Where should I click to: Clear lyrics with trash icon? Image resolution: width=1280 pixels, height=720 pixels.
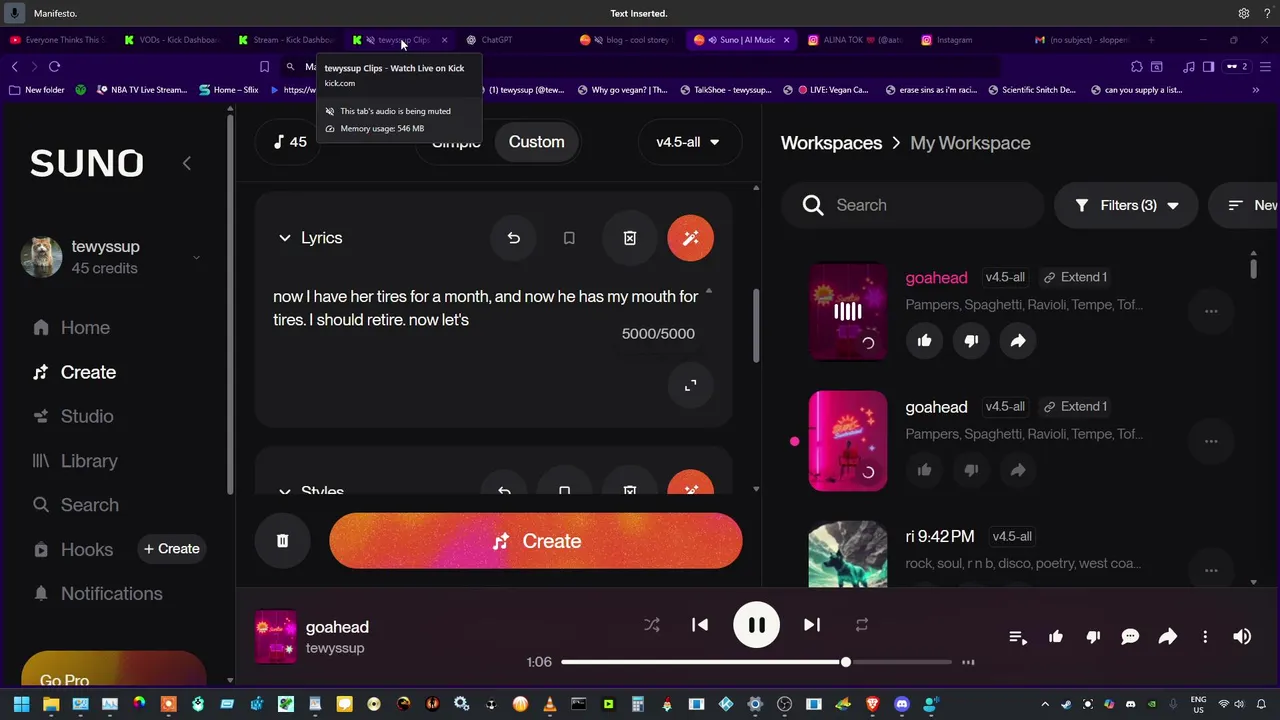pyautogui.click(x=629, y=238)
